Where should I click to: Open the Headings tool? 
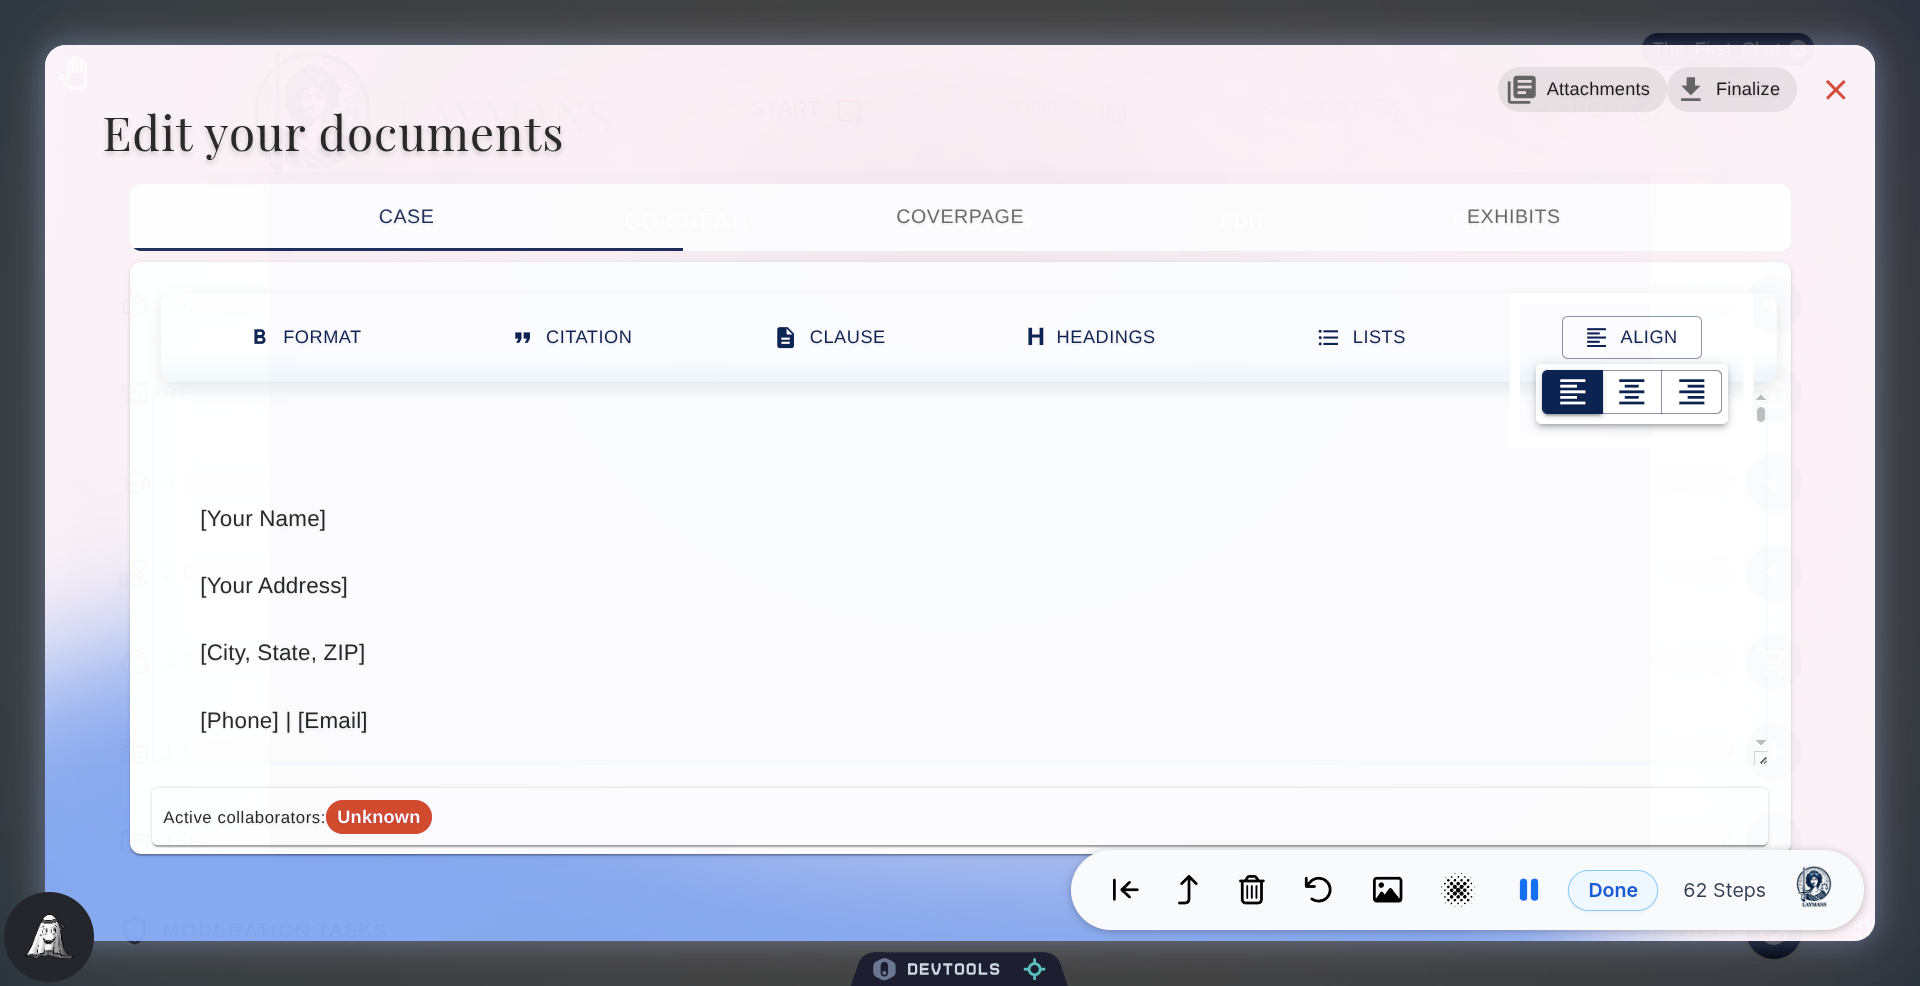(1090, 337)
